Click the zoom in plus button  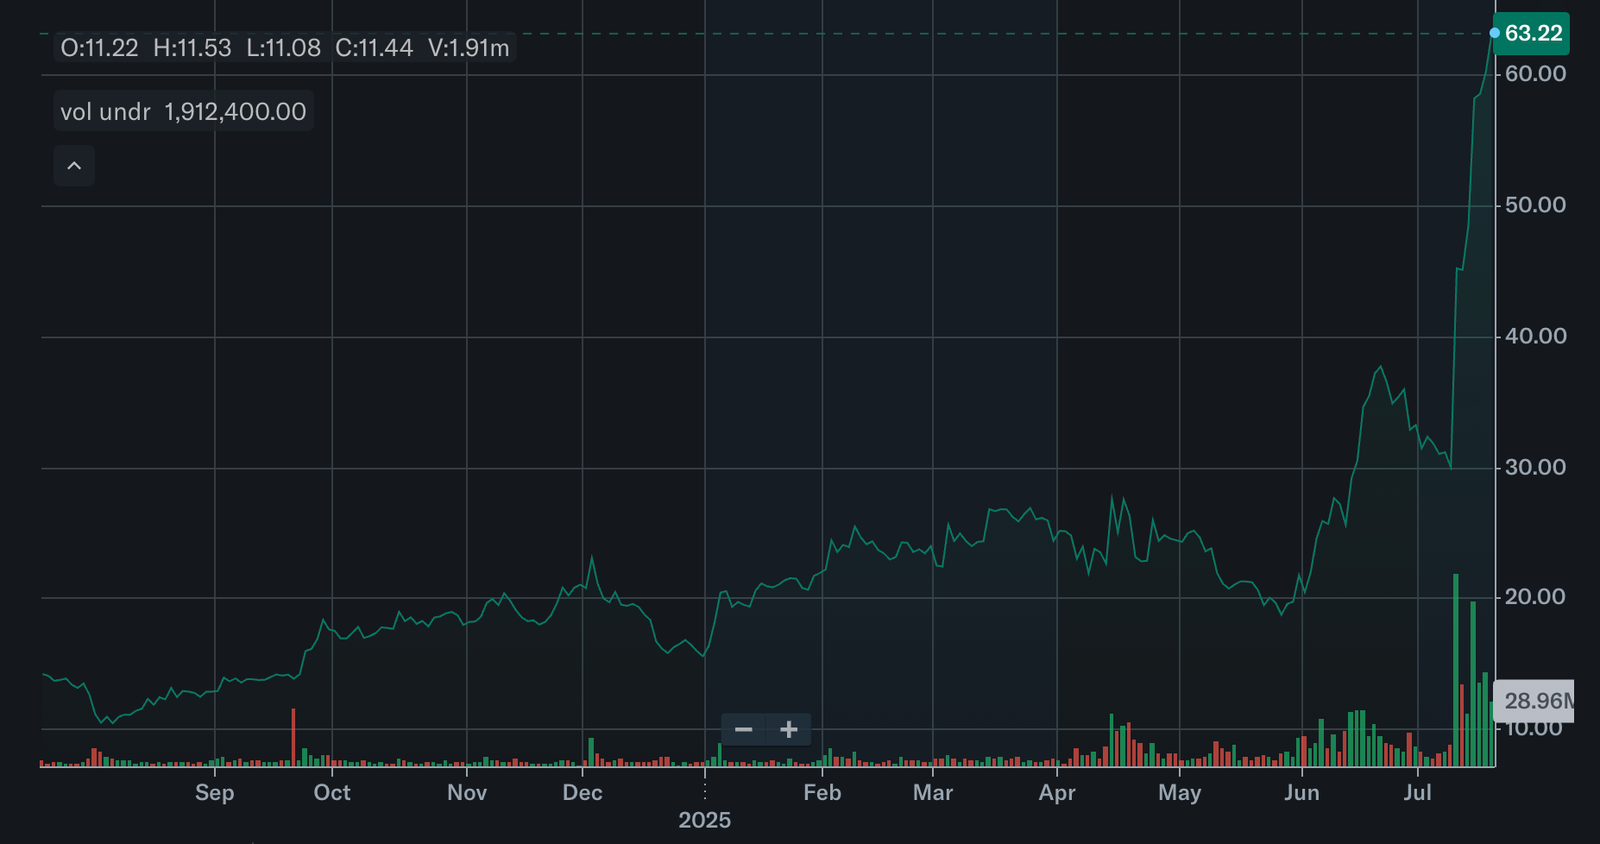pos(789,729)
